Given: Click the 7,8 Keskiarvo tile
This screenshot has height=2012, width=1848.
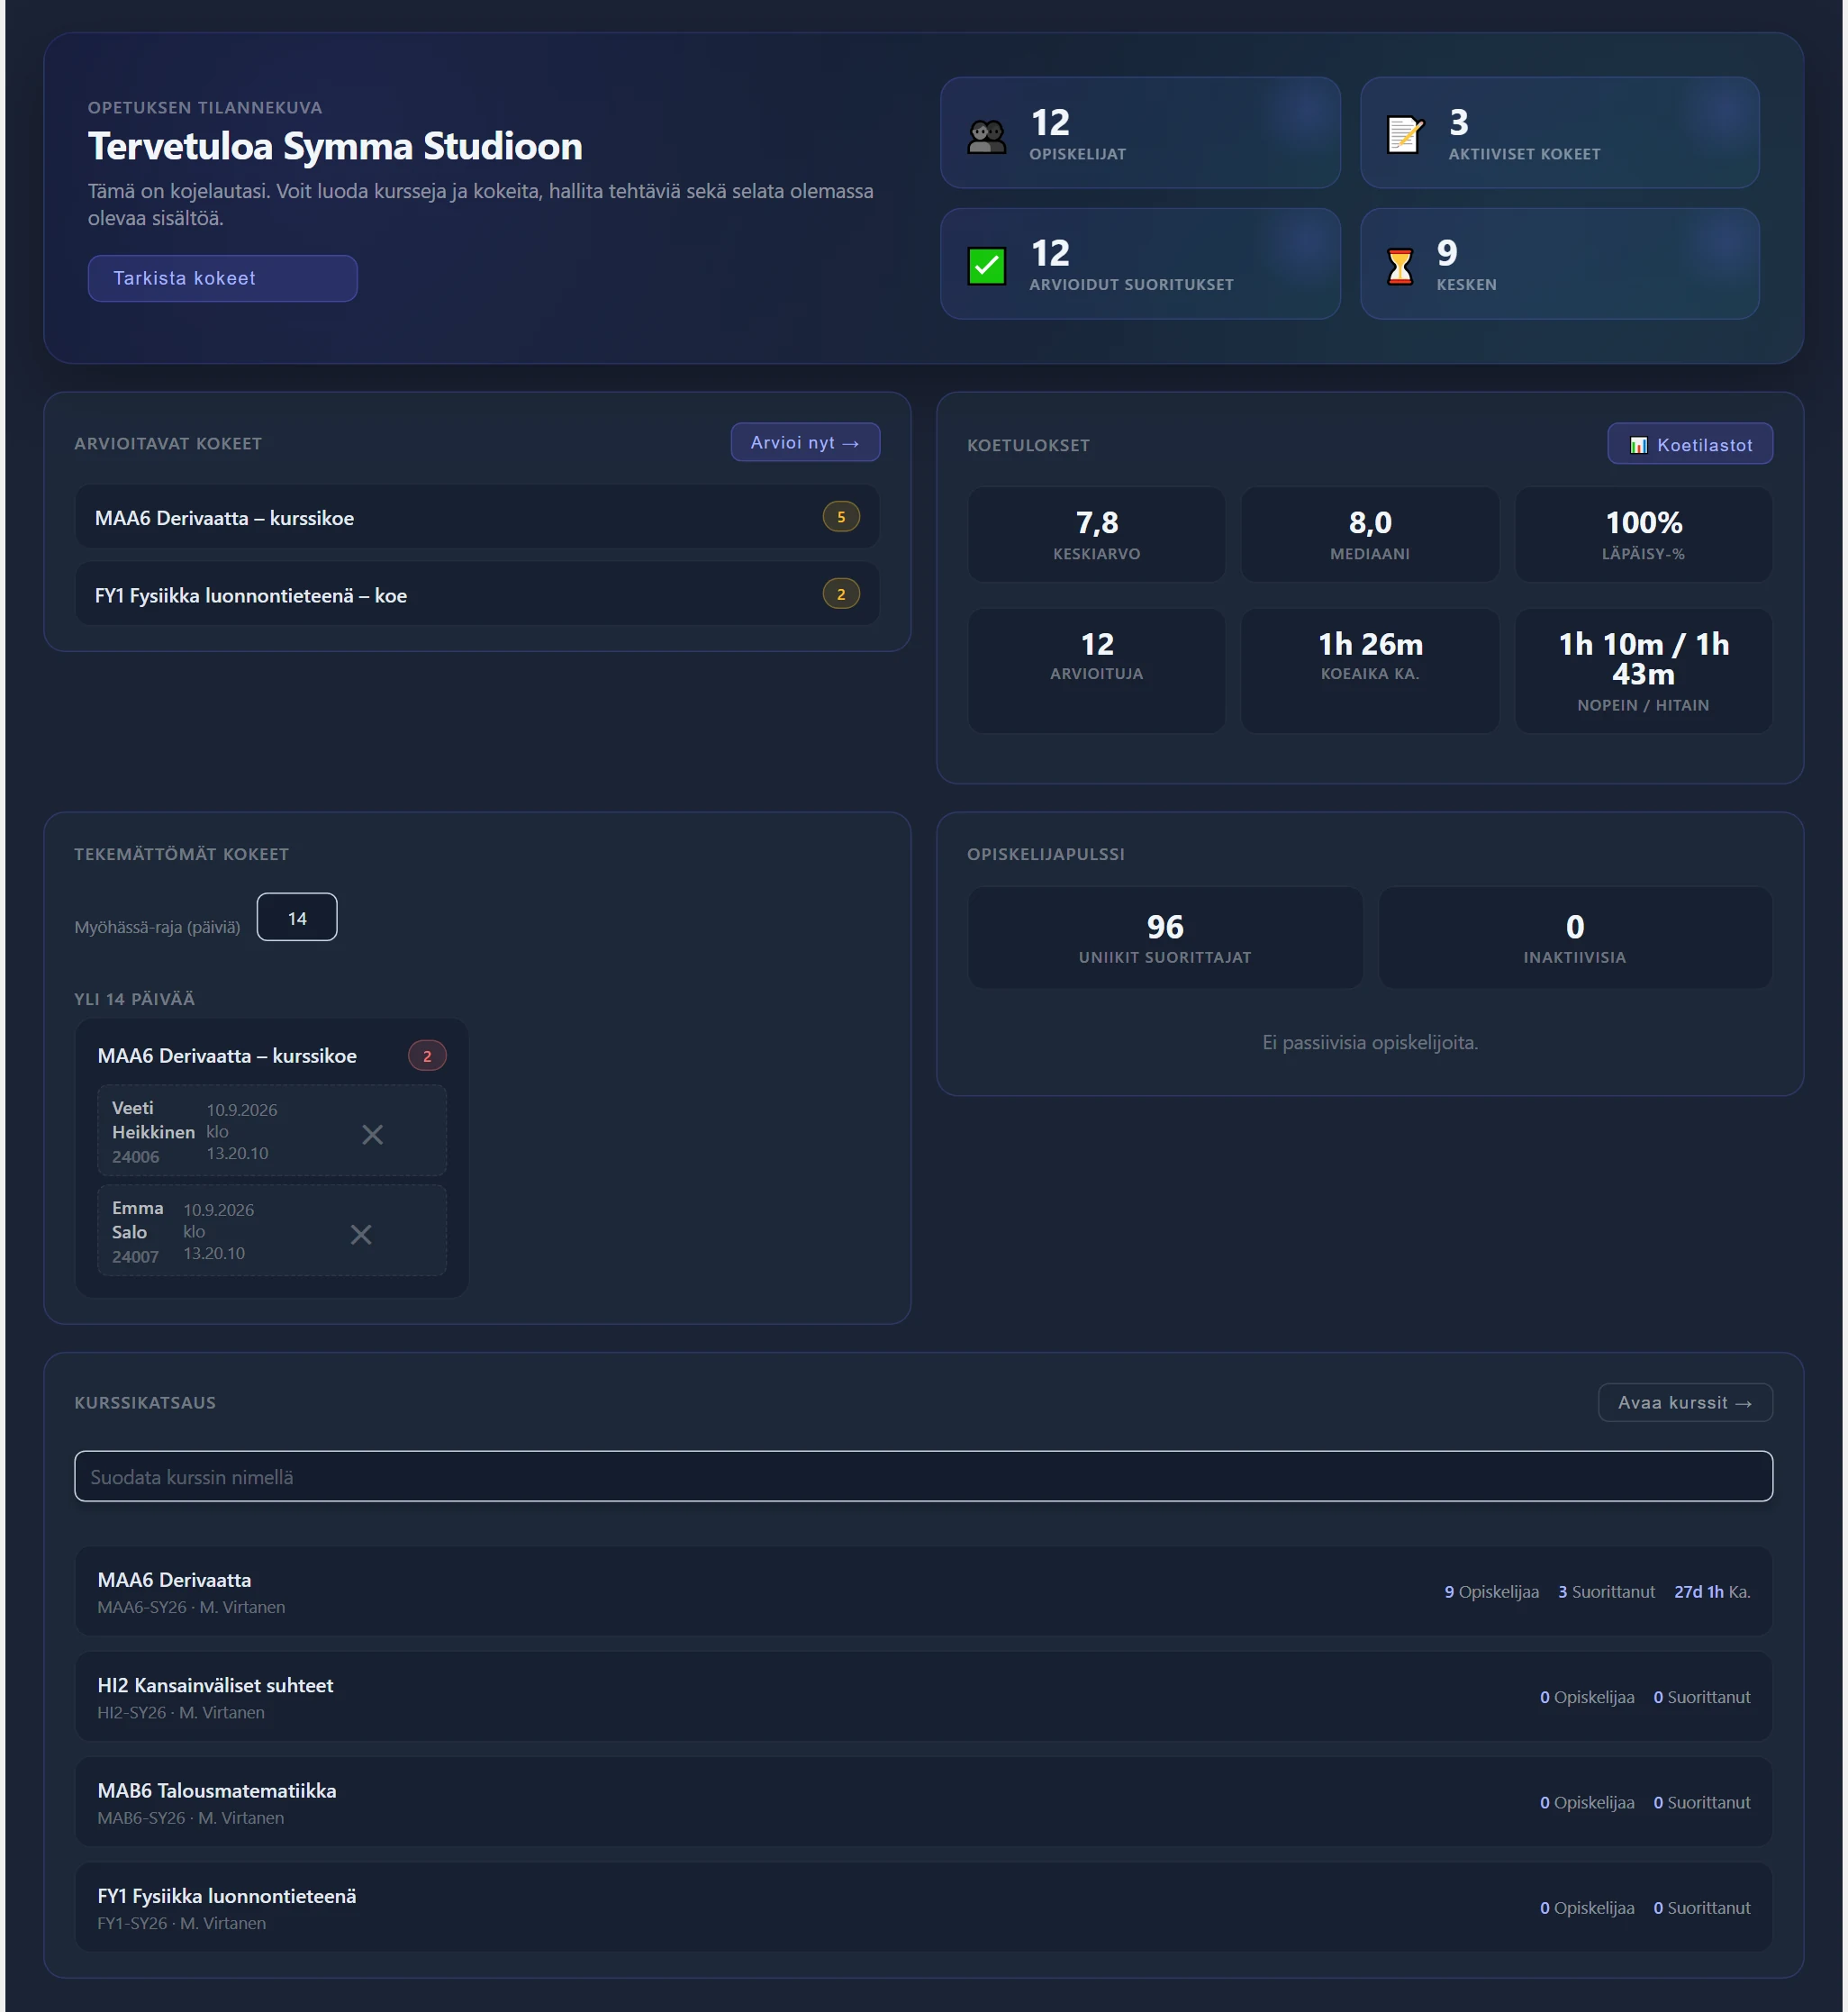Looking at the screenshot, I should tap(1096, 535).
